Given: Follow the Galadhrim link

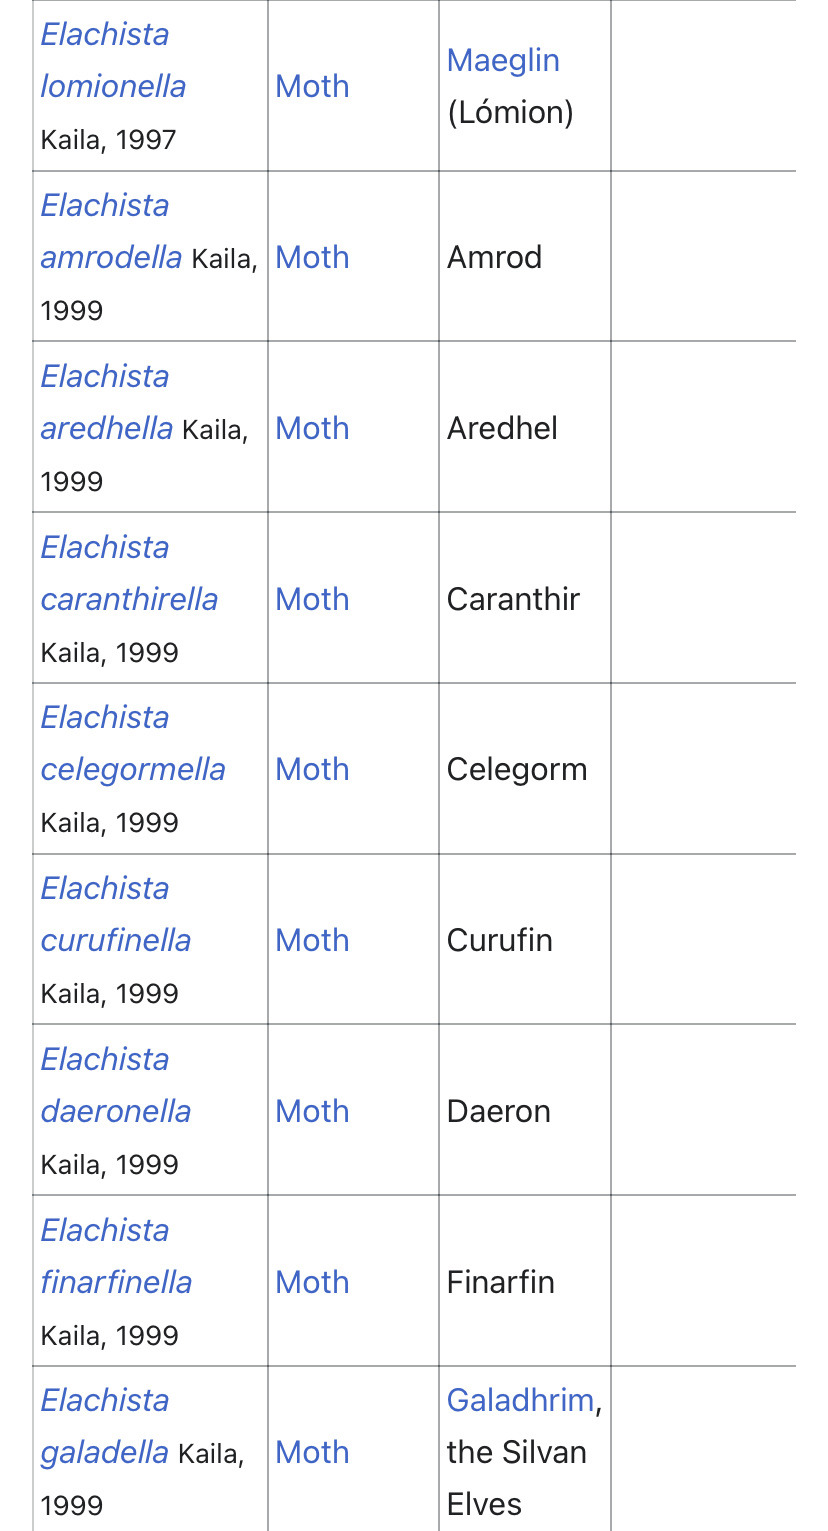Looking at the screenshot, I should click(x=520, y=1400).
